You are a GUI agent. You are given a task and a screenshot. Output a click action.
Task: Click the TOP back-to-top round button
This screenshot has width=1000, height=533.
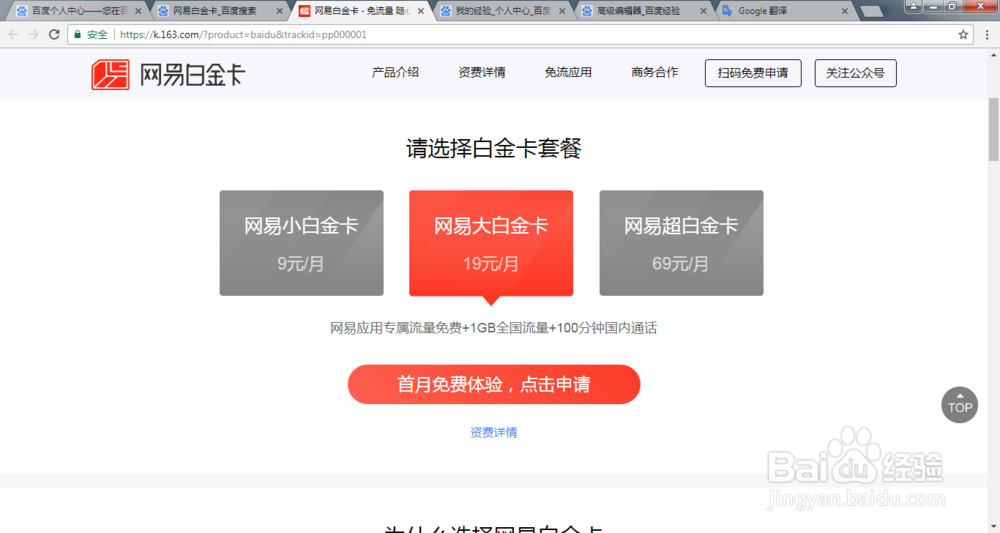click(959, 405)
